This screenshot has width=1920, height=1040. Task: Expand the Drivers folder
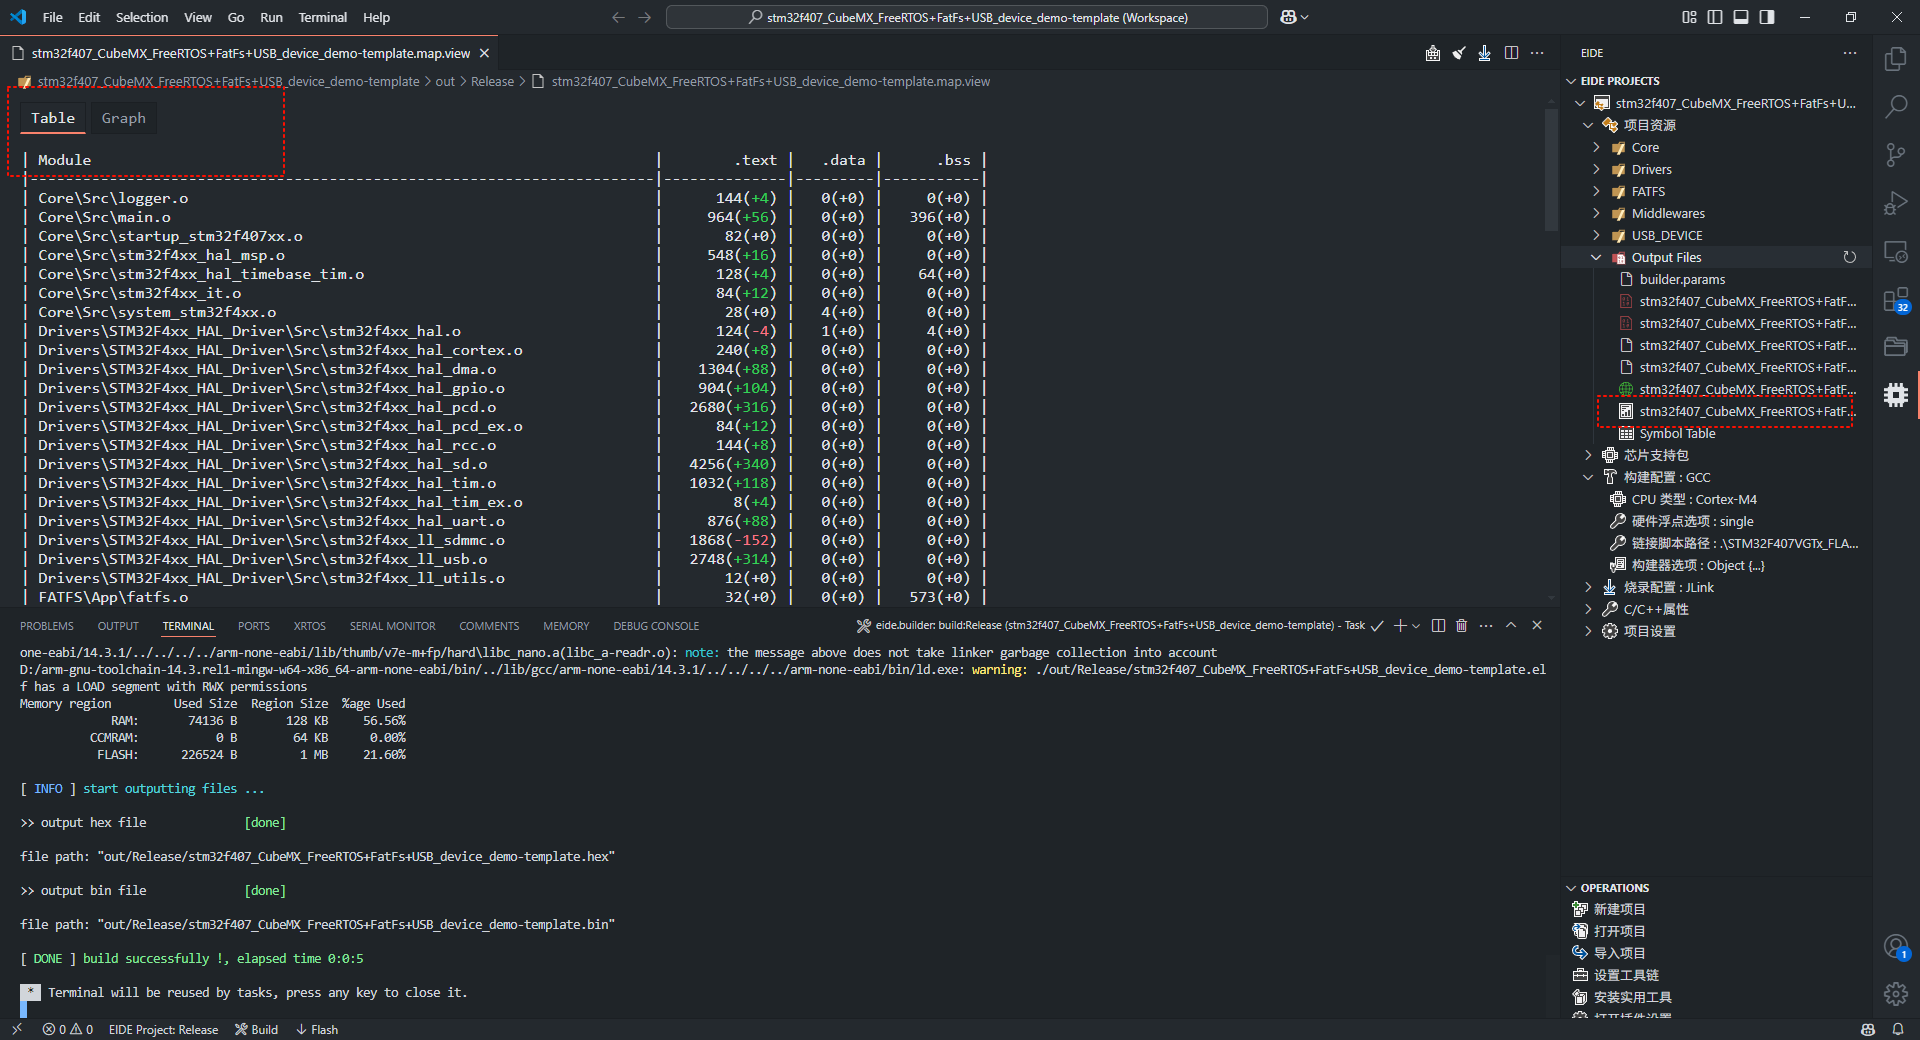(x=1596, y=169)
